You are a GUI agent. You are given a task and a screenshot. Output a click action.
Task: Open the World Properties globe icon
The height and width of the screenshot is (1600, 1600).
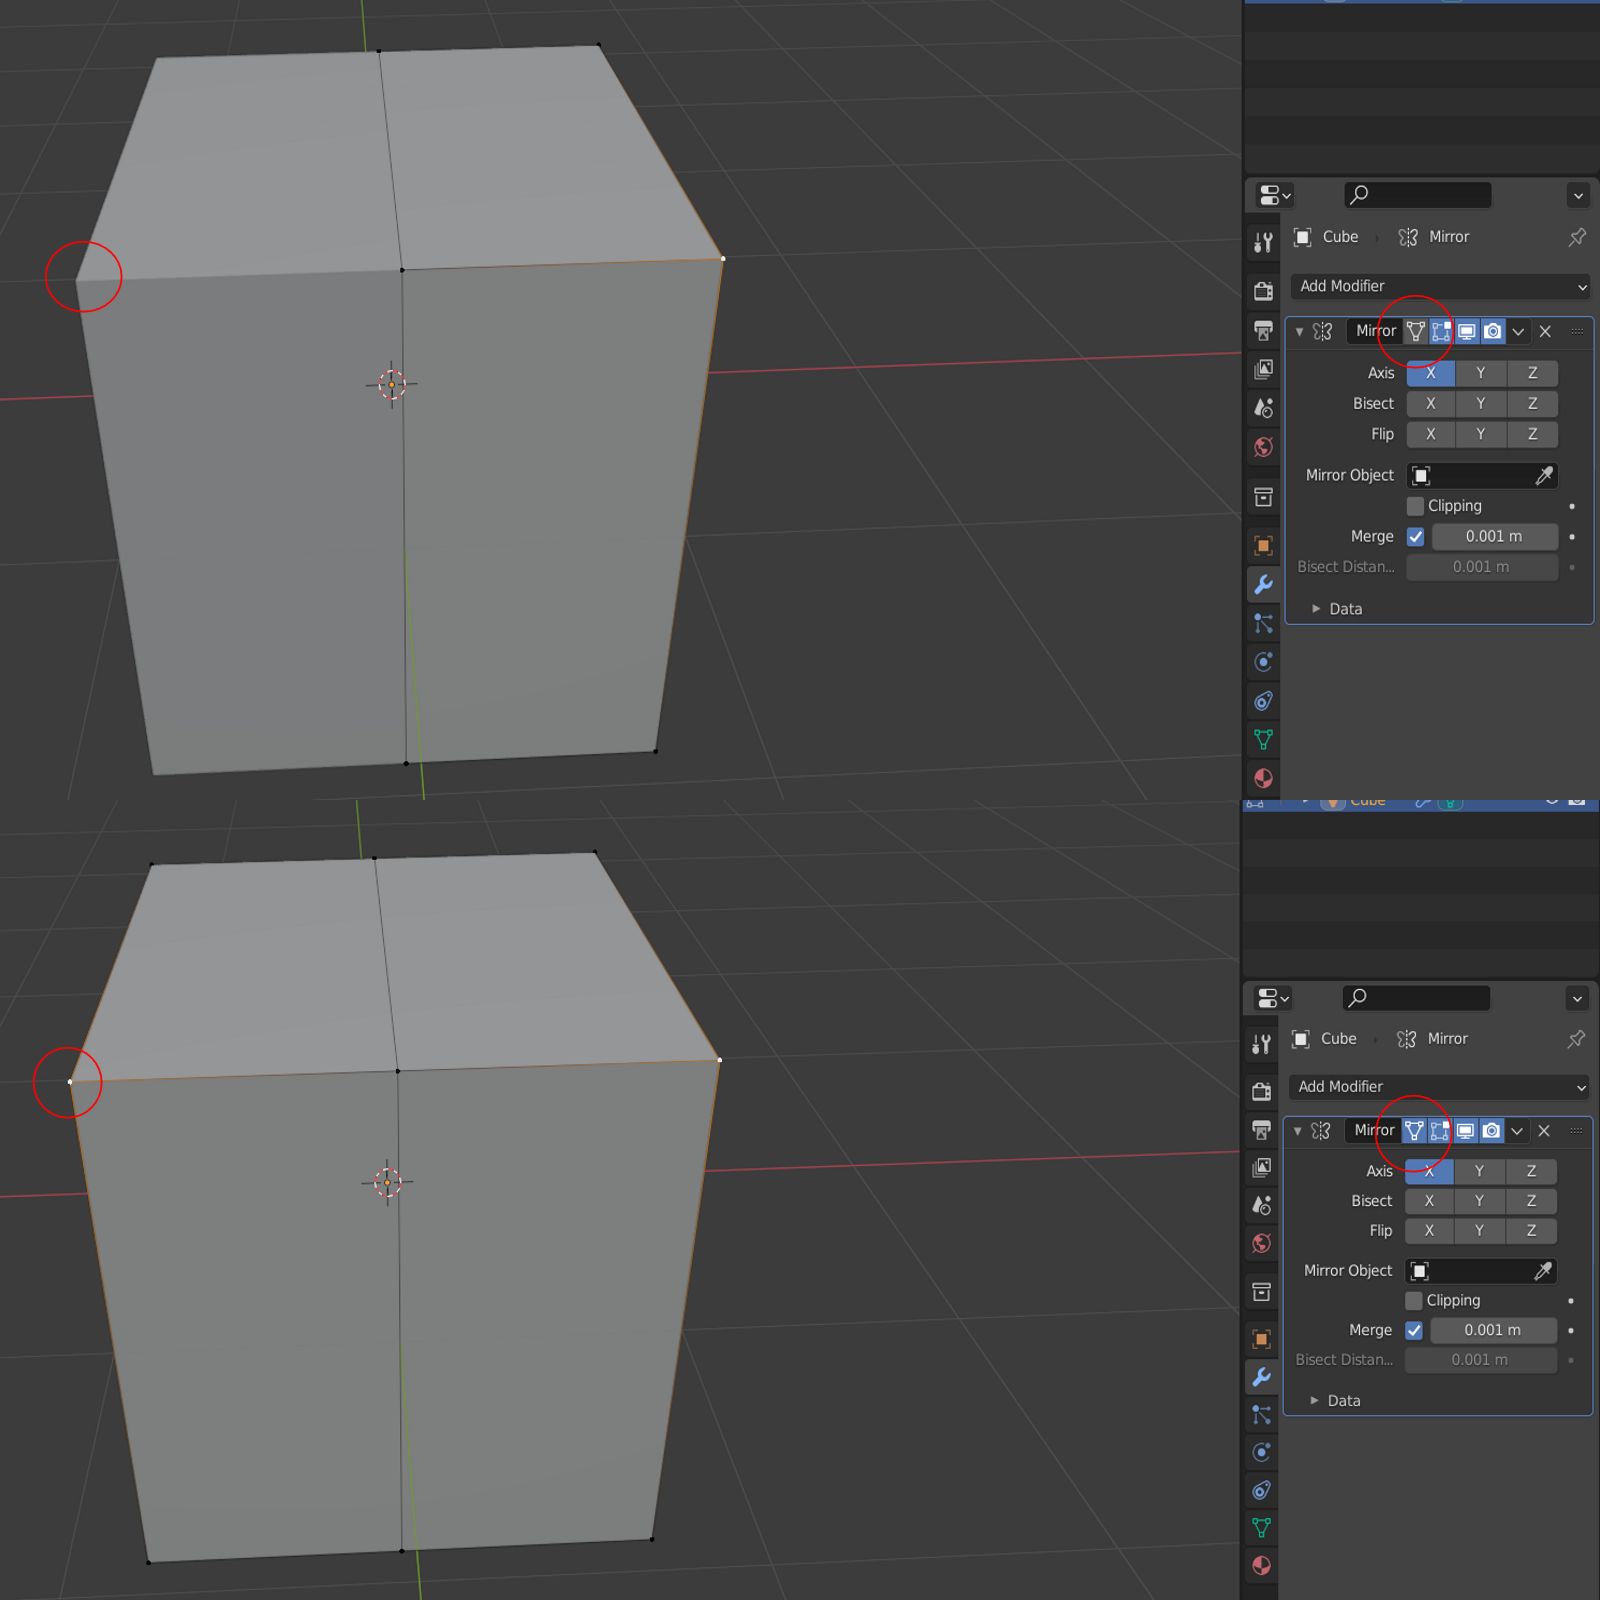click(1262, 448)
